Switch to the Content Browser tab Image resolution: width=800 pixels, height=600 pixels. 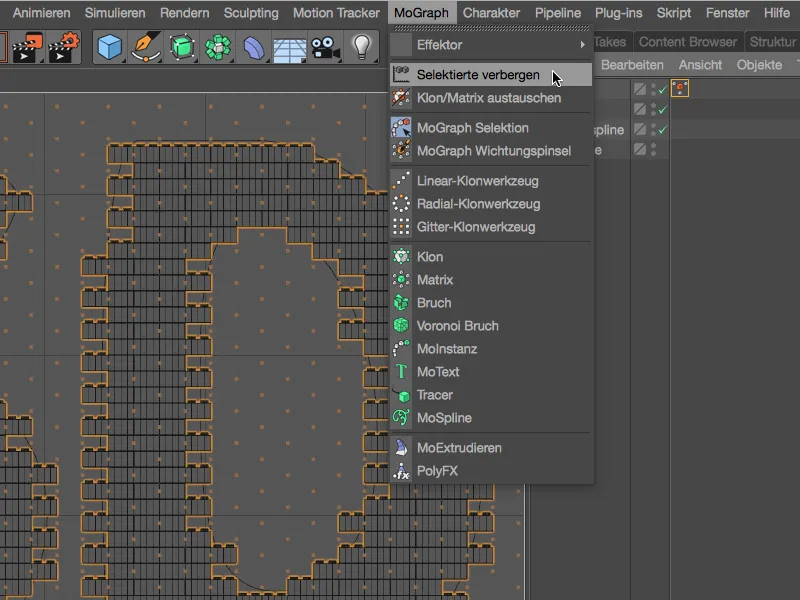tap(688, 42)
